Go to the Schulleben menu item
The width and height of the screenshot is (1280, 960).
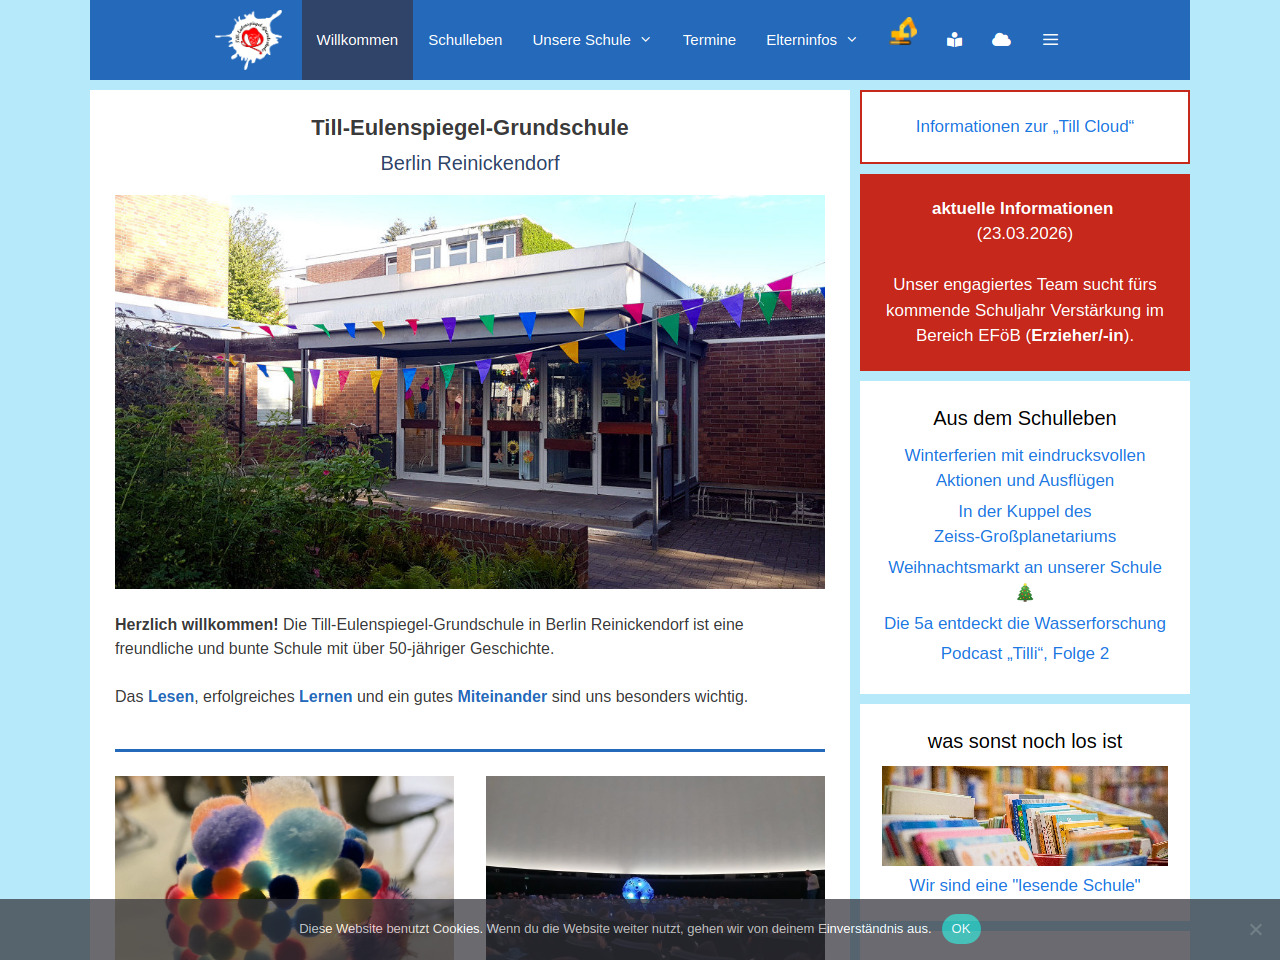(x=465, y=40)
